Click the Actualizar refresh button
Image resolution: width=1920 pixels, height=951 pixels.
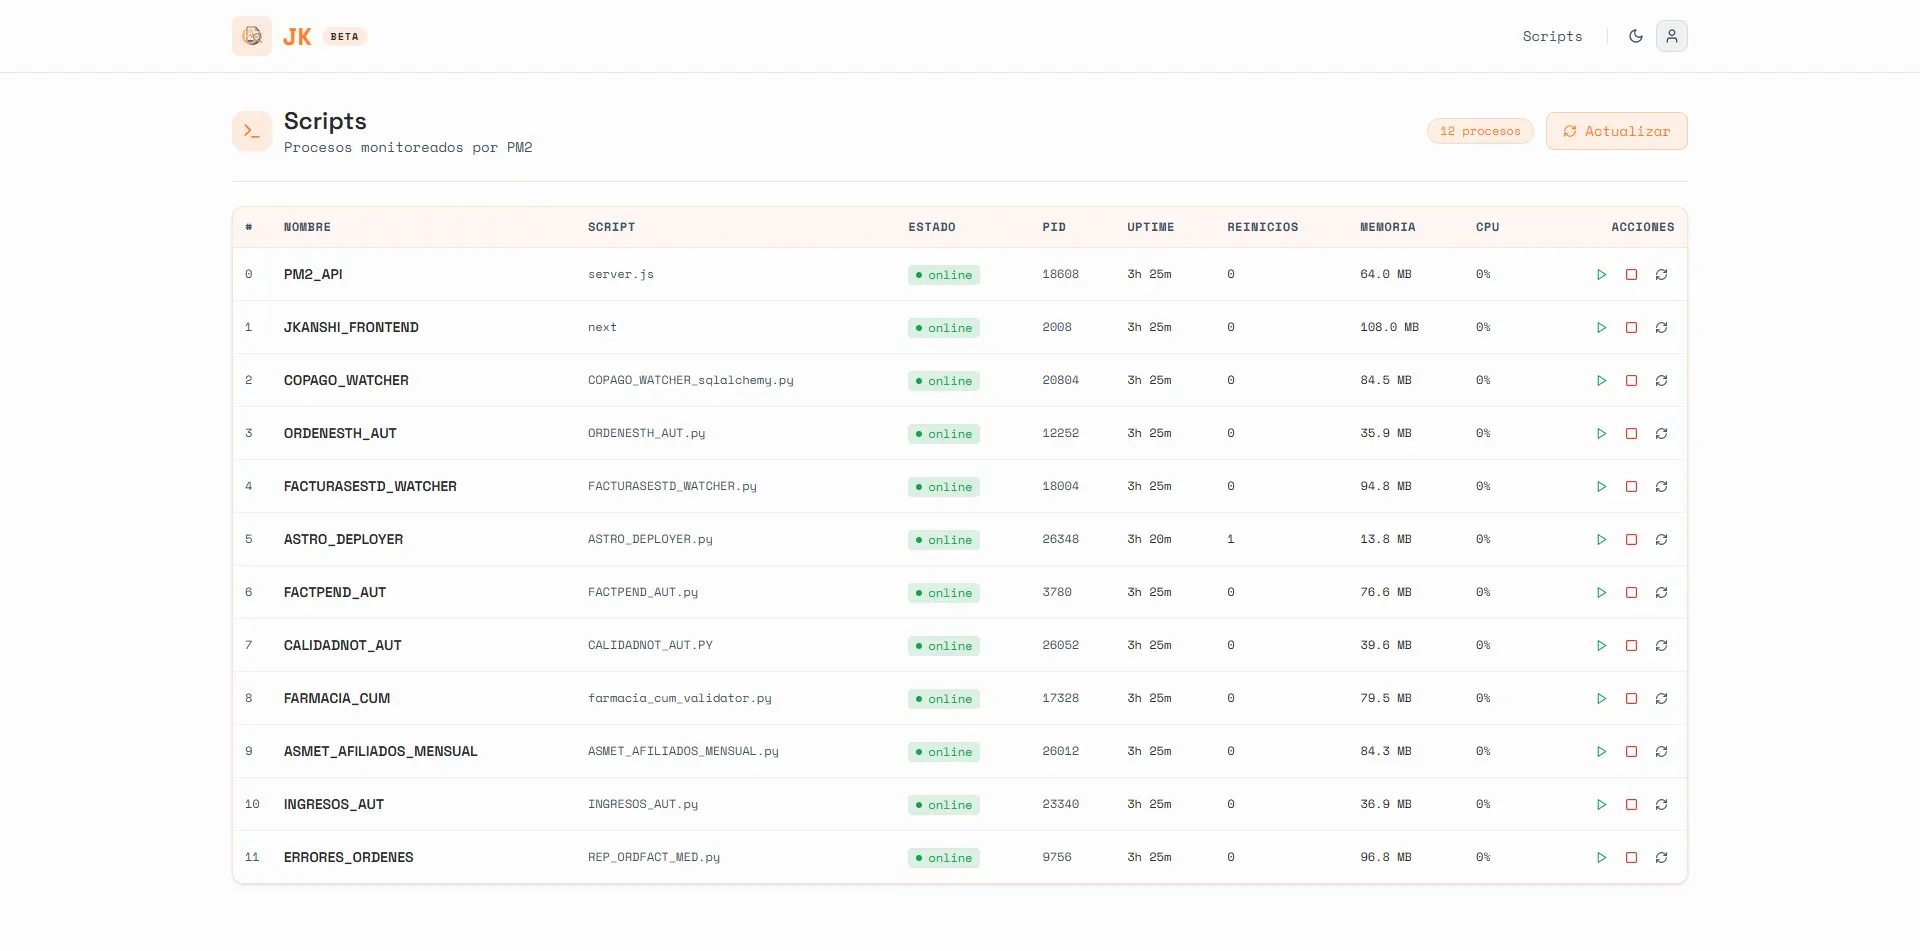pos(1617,131)
